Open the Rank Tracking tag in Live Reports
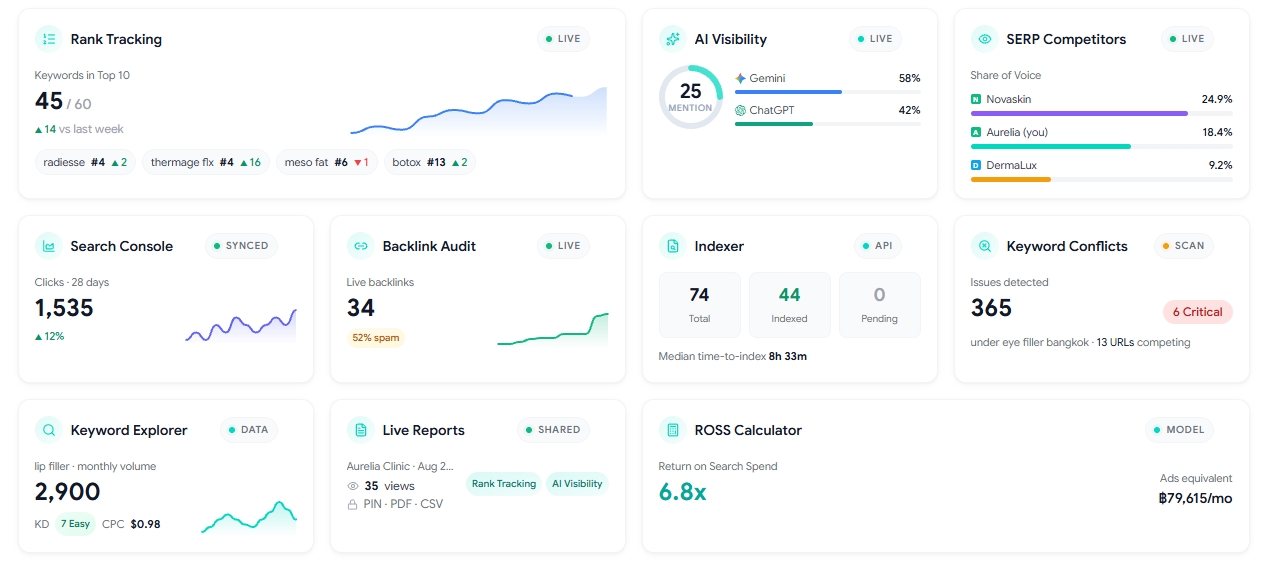Image resolution: width=1267 pixels, height=572 pixels. [x=504, y=484]
